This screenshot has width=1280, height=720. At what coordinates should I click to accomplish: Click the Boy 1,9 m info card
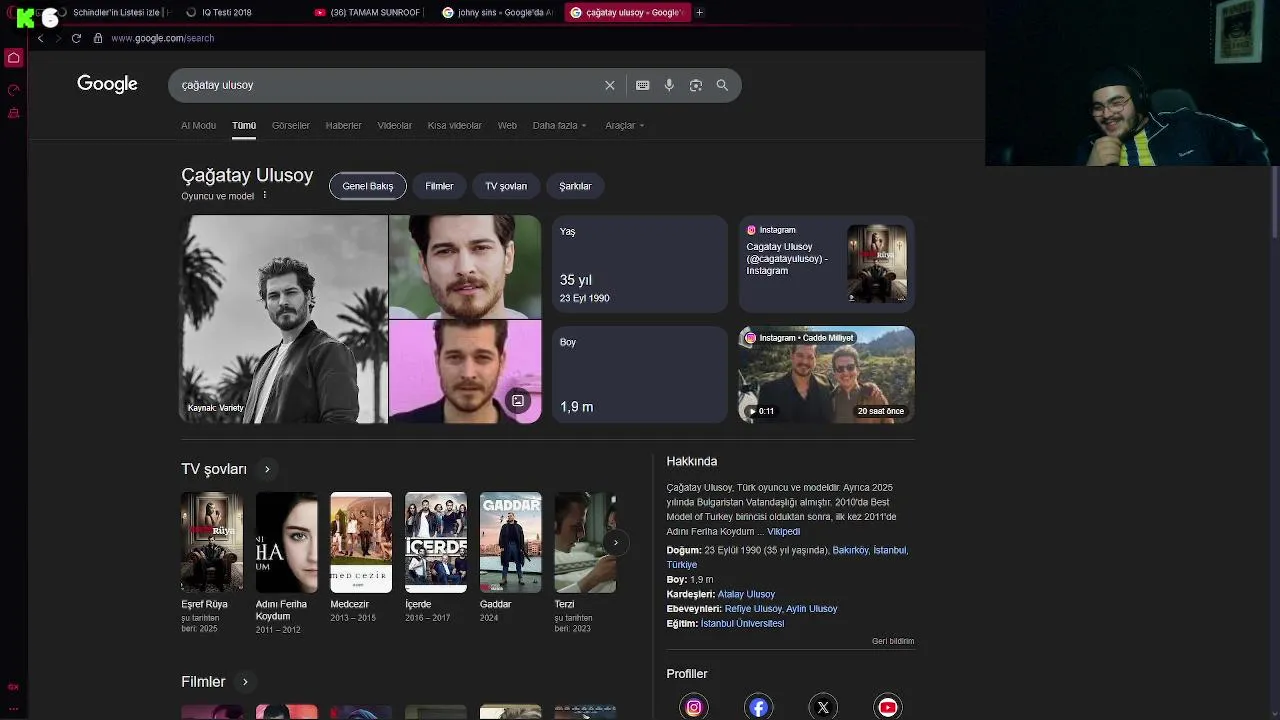tap(640, 375)
